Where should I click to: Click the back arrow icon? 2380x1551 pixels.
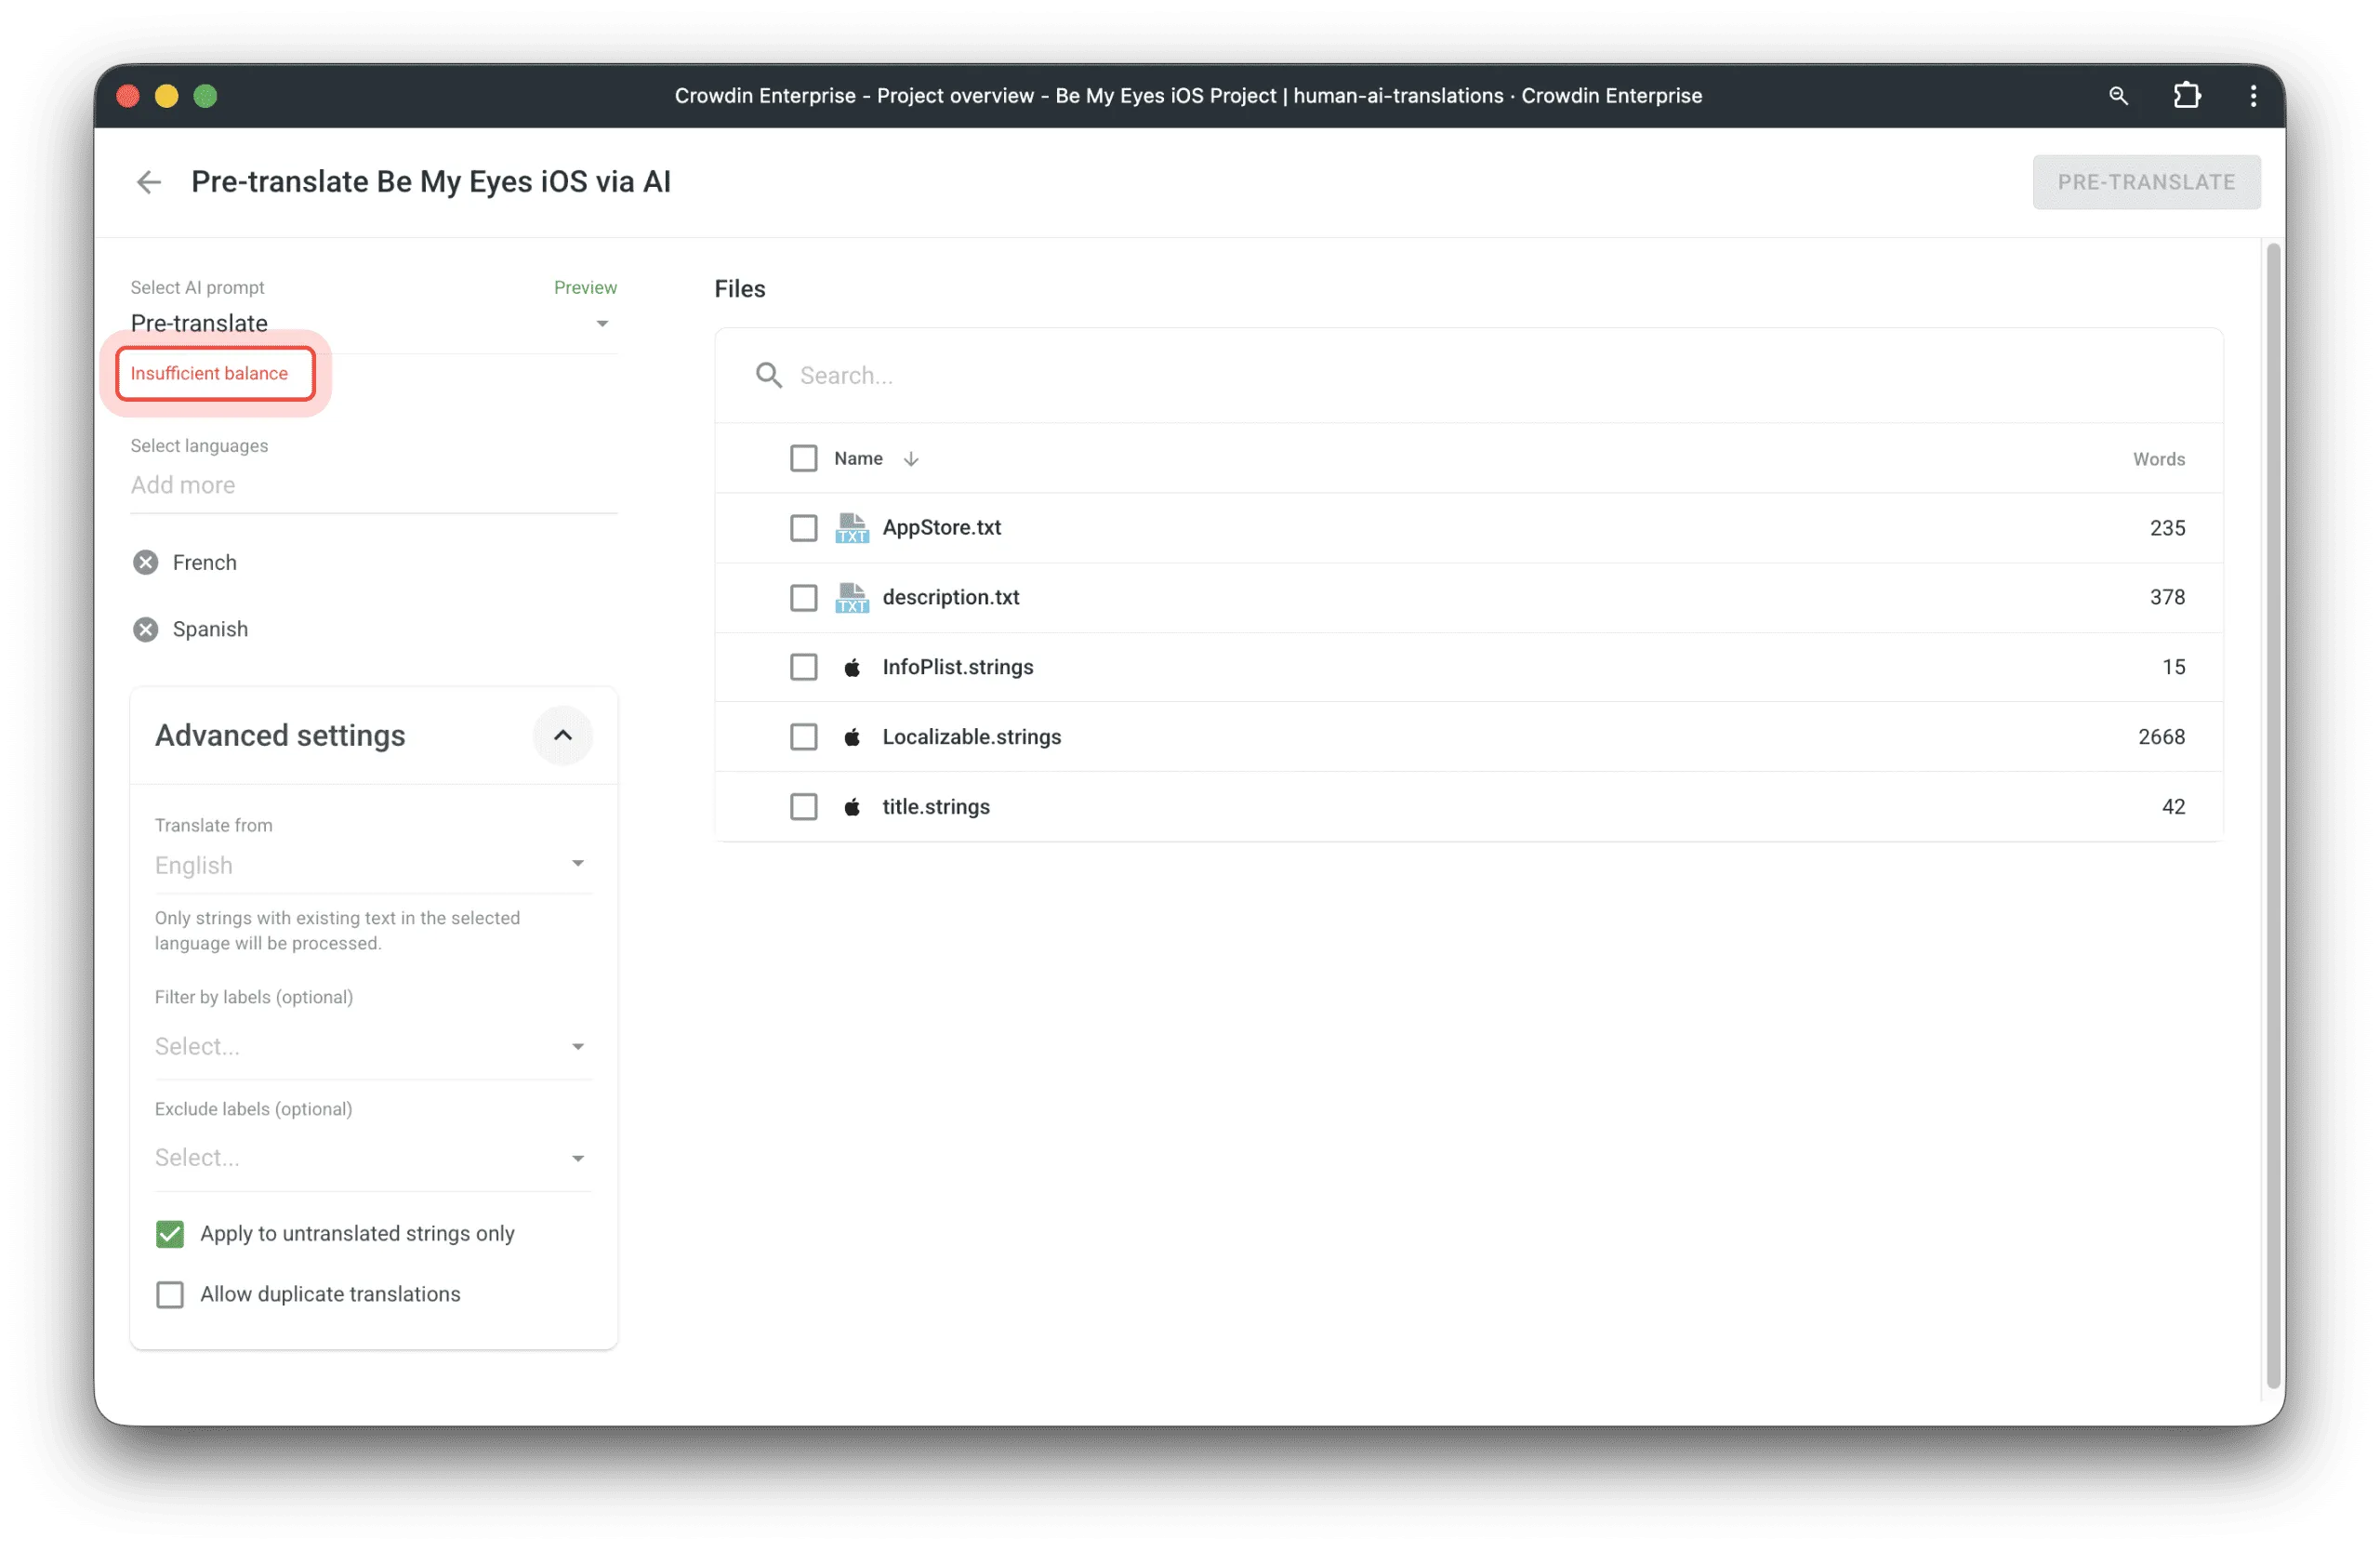(148, 182)
